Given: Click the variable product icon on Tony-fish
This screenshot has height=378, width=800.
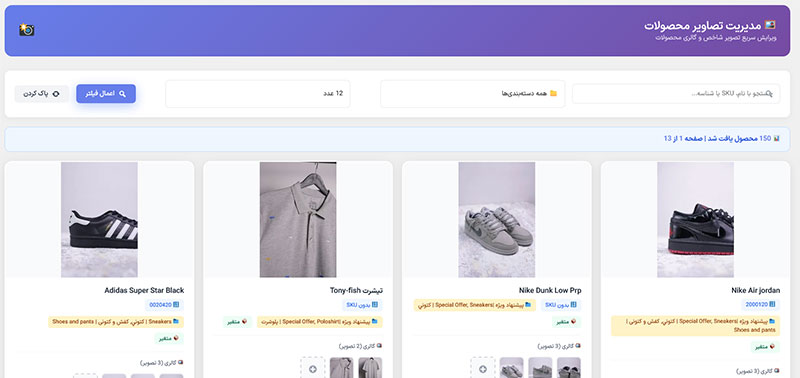Looking at the screenshot, I should coord(244,322).
